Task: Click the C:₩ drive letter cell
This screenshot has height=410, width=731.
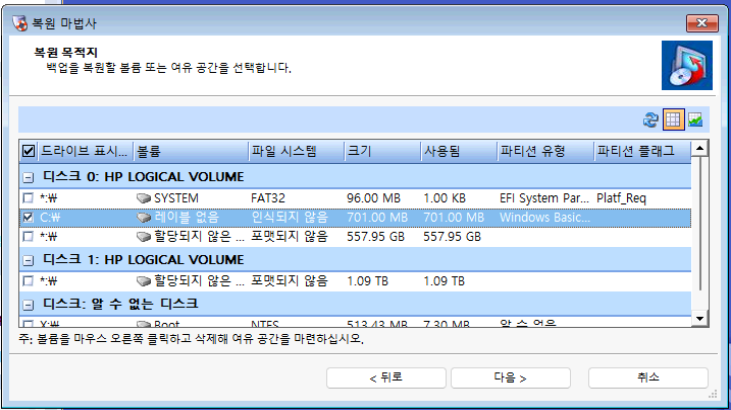Action: pyautogui.click(x=50, y=217)
